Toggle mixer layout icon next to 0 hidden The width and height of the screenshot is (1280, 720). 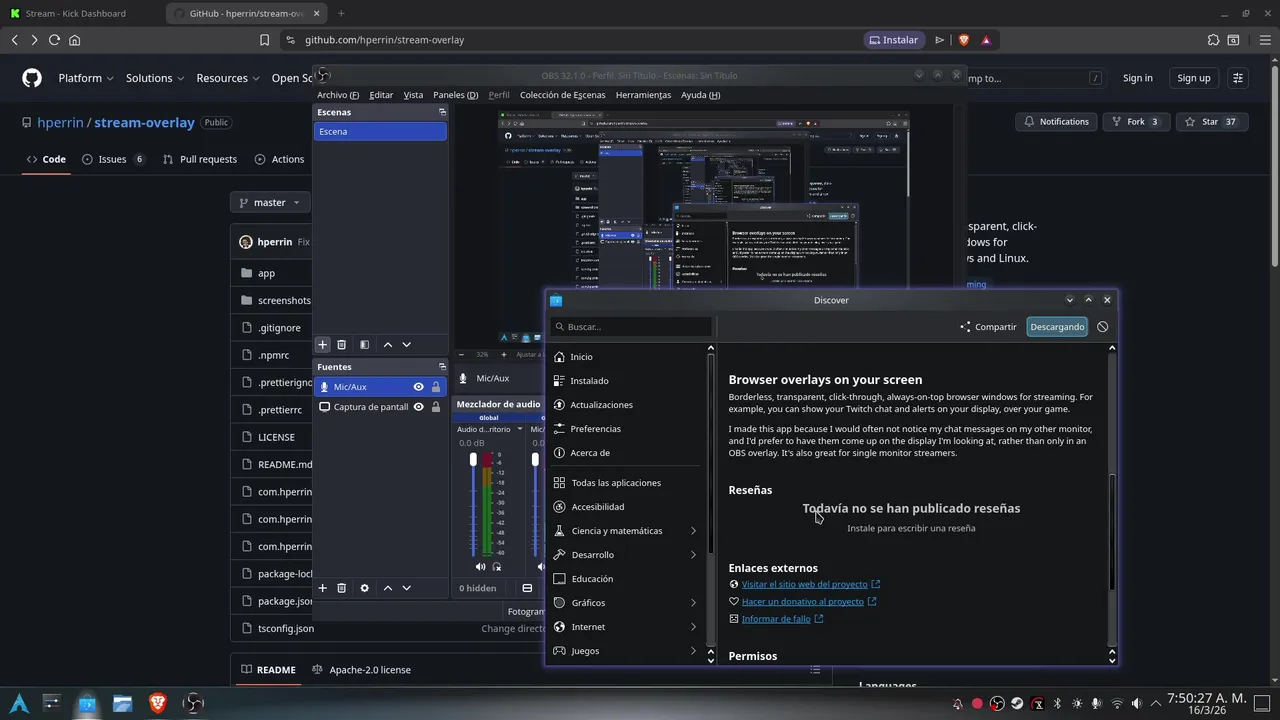527,588
